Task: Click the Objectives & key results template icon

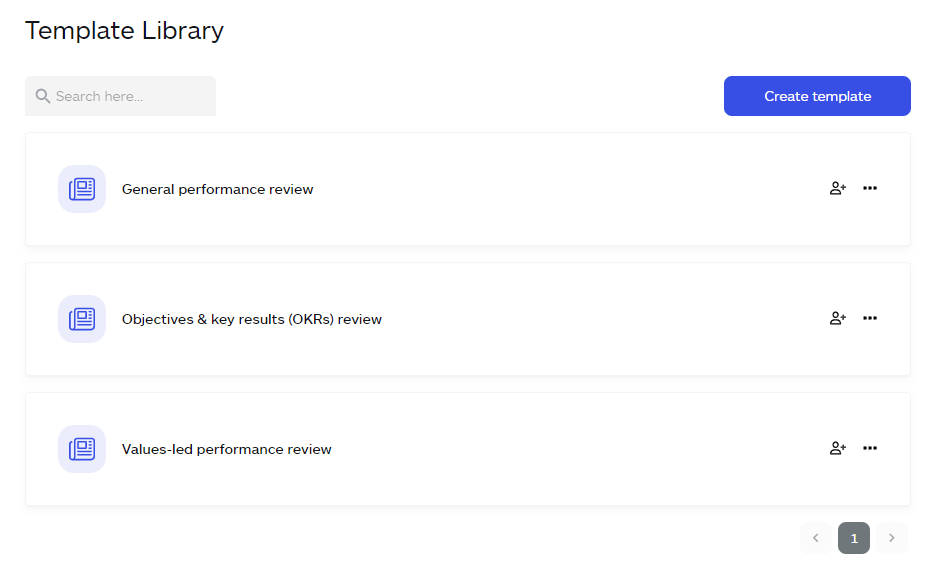Action: click(81, 318)
